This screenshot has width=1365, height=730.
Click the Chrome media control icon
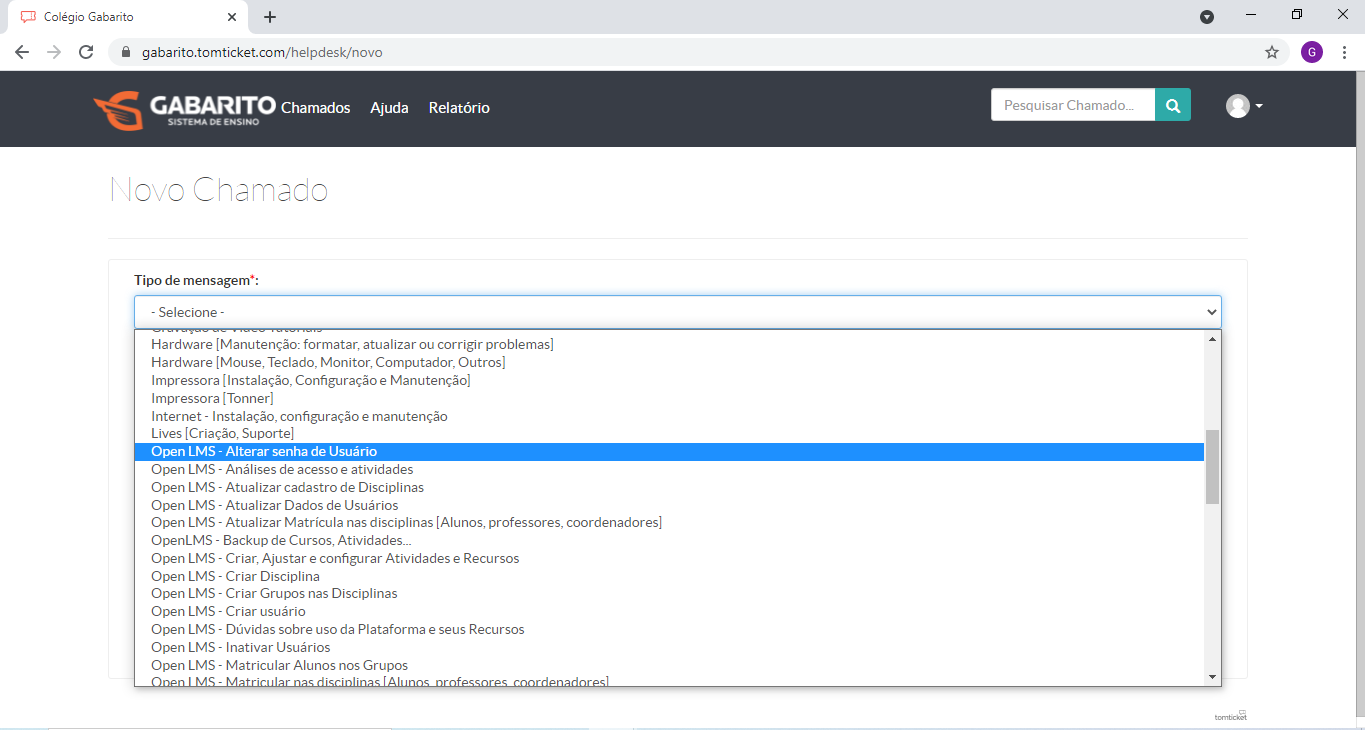(x=1207, y=16)
